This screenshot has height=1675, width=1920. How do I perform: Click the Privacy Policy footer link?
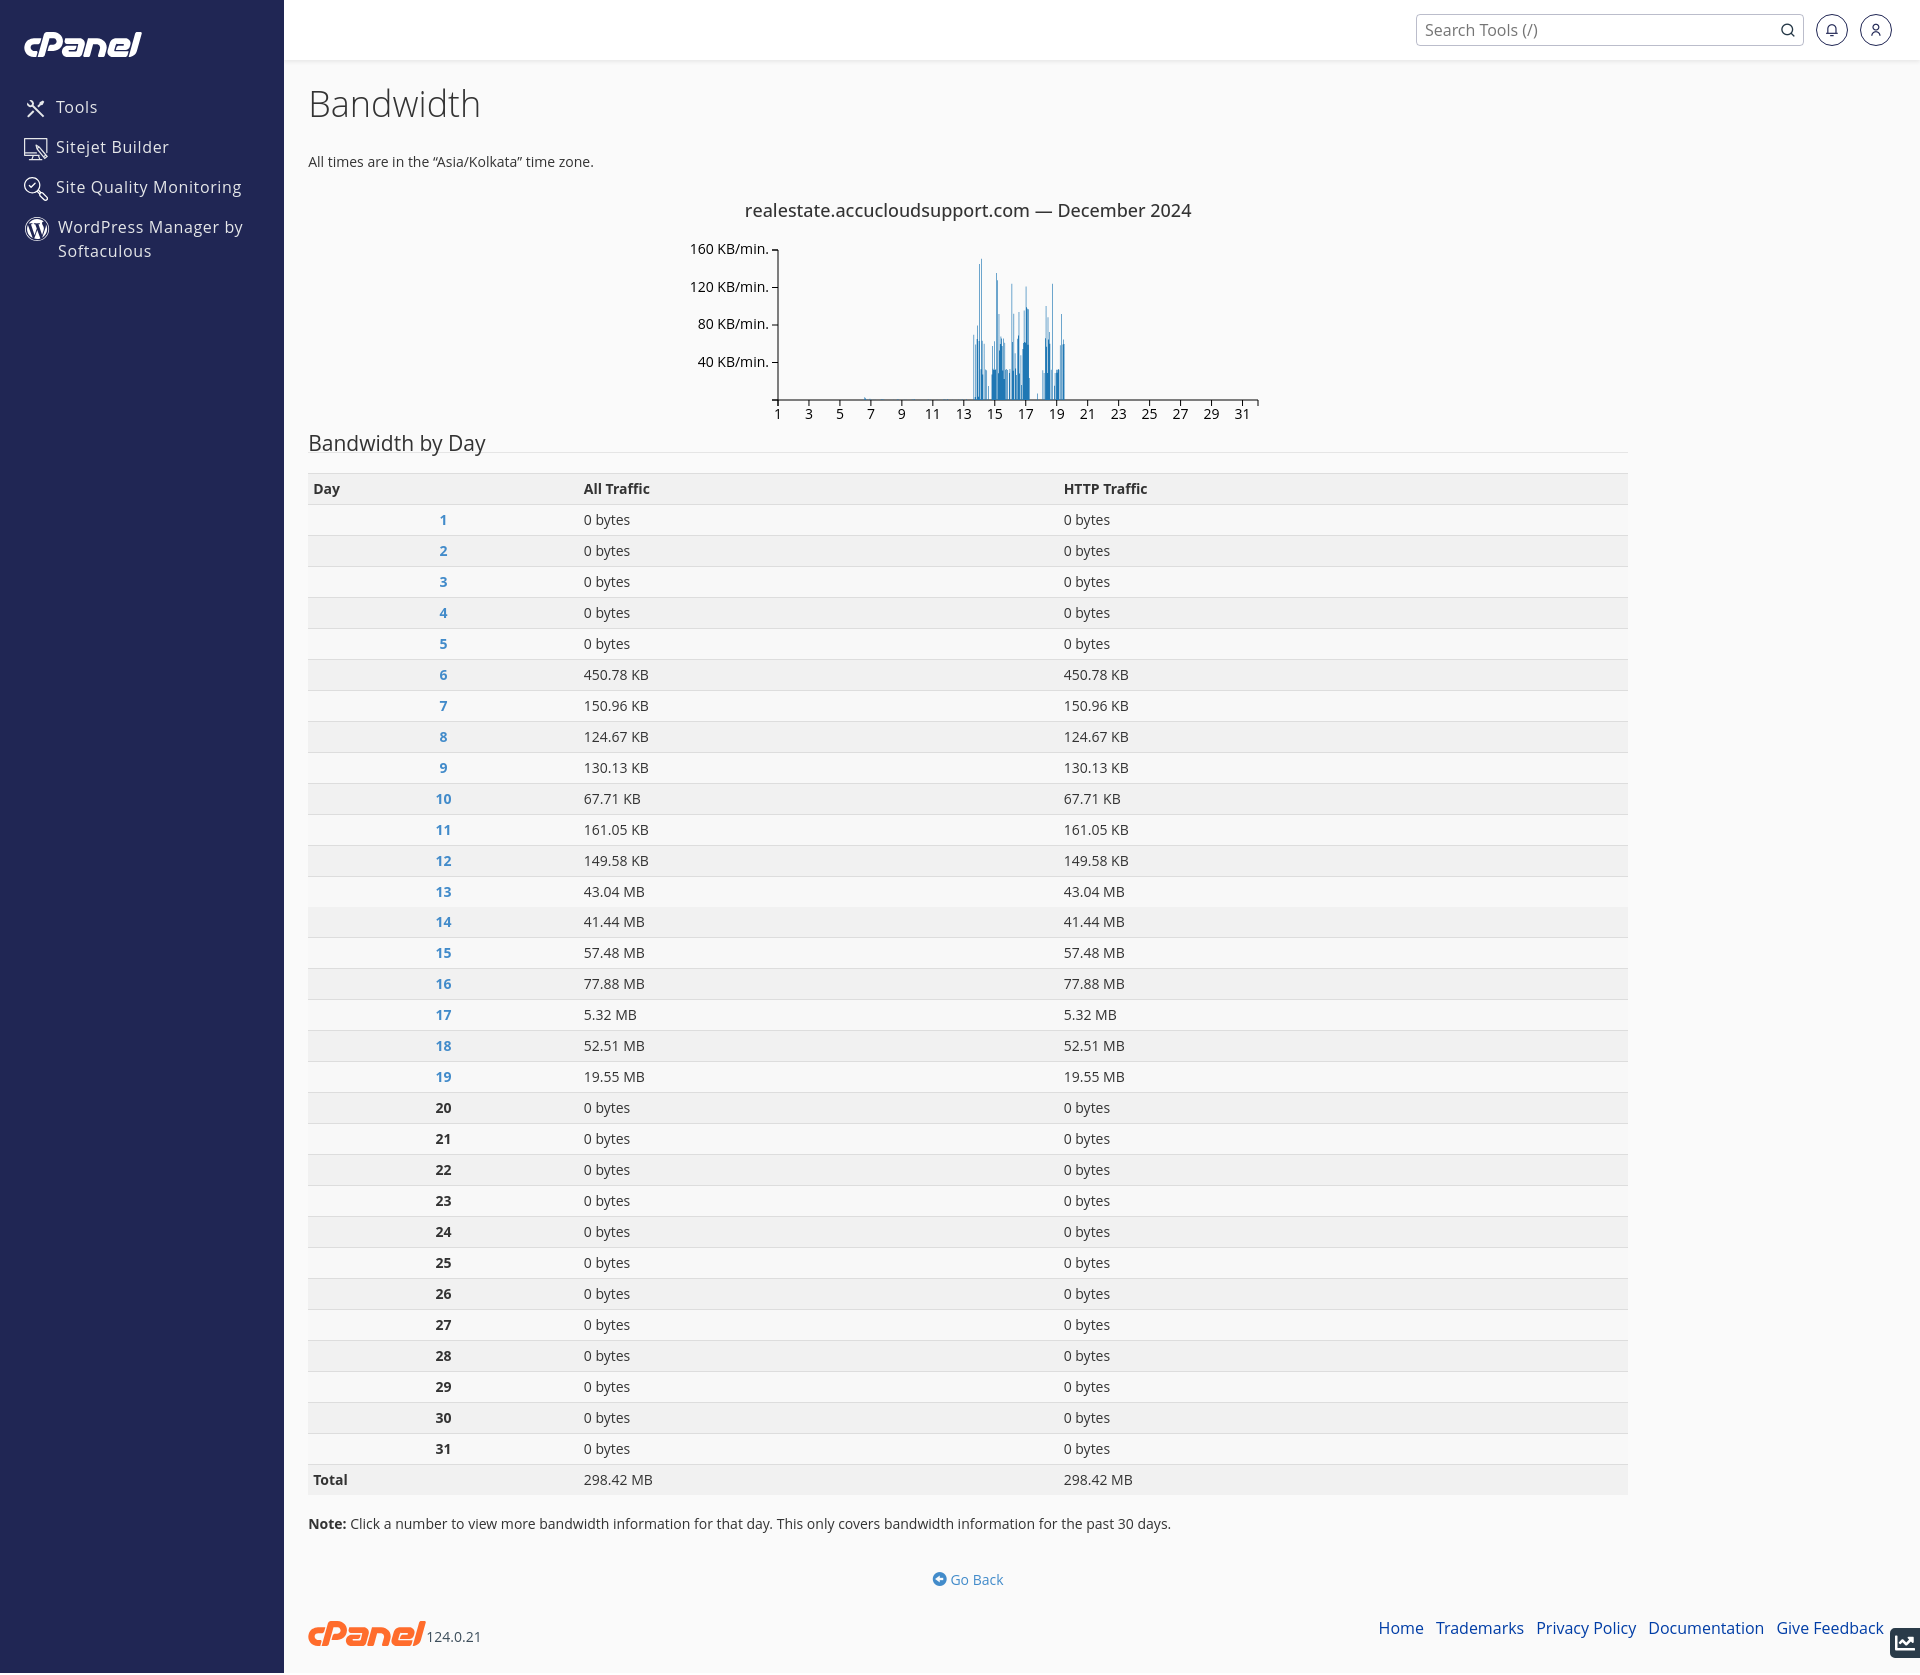[1585, 1628]
